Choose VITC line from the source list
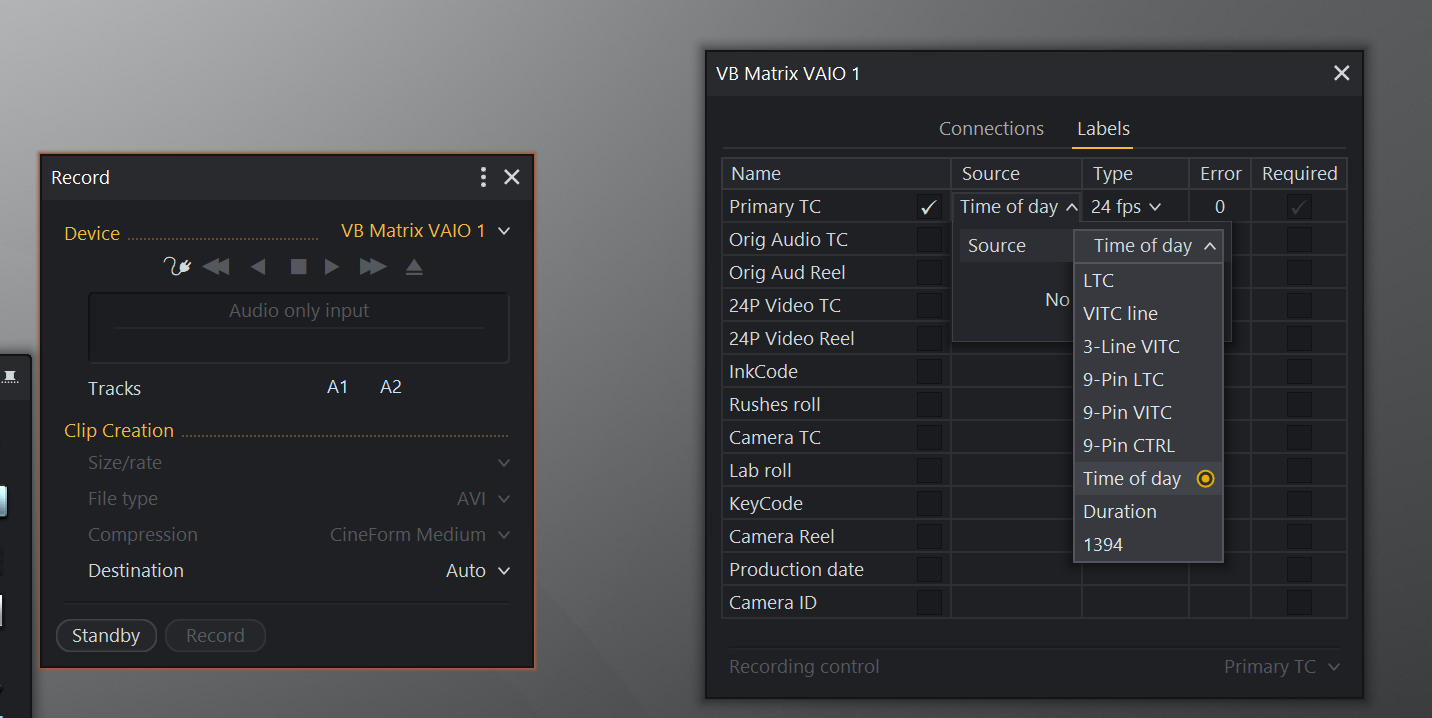This screenshot has height=718, width=1432. pyautogui.click(x=1148, y=314)
